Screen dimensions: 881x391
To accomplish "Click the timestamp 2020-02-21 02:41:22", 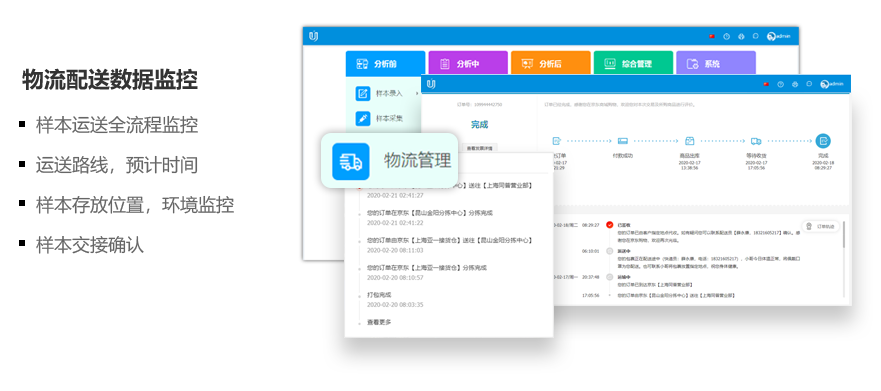I will click(x=395, y=222).
